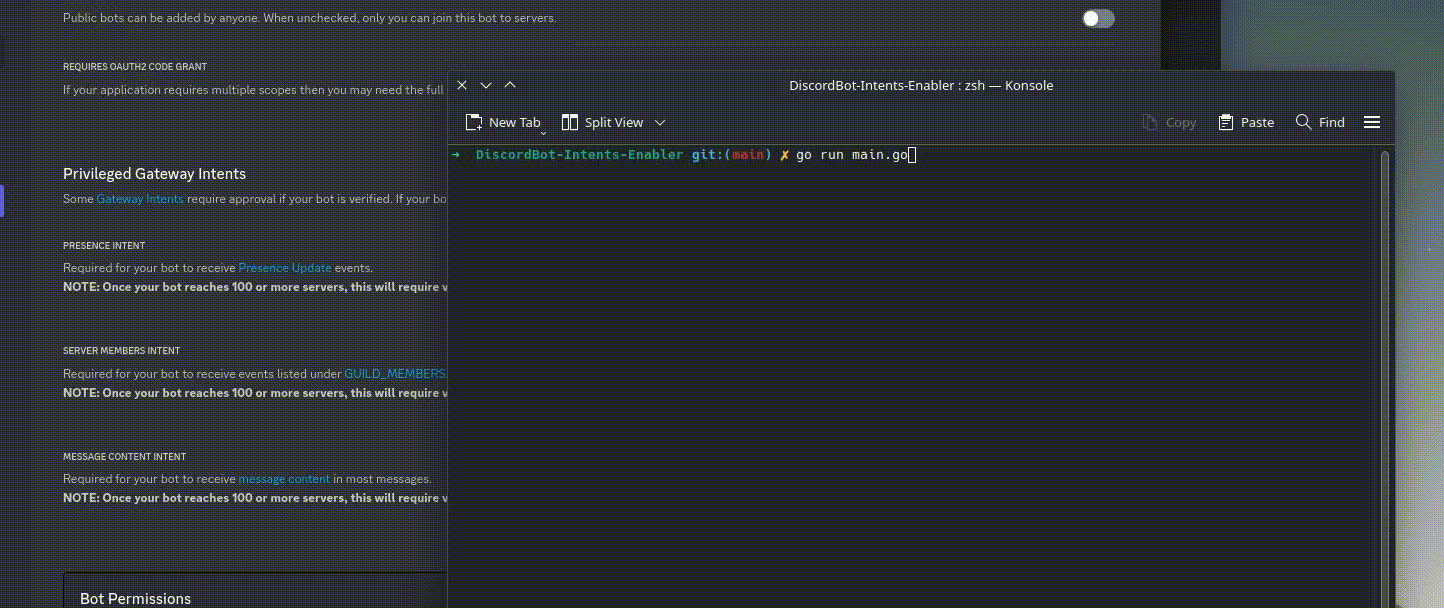The width and height of the screenshot is (1444, 608).
Task: Open Find search in Konsole
Action: point(1320,122)
